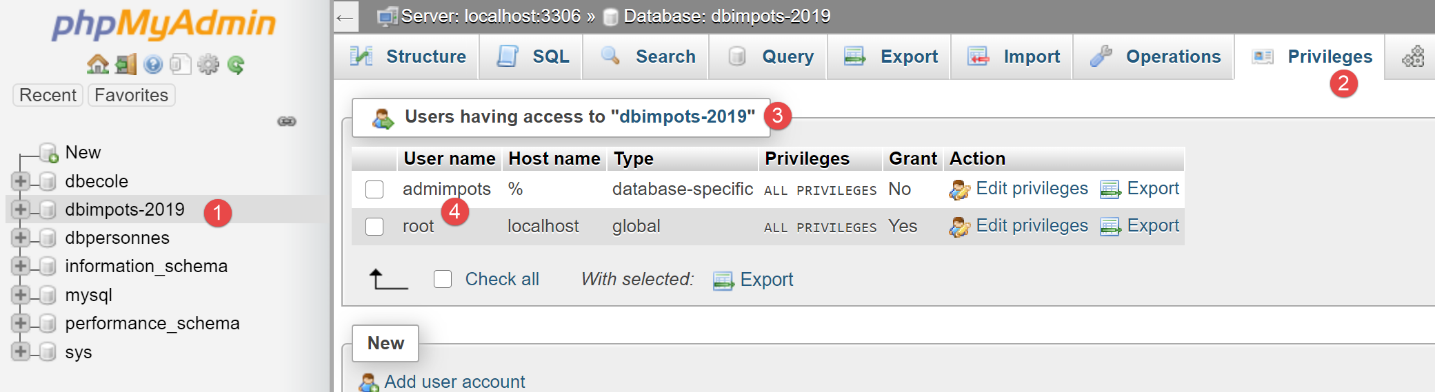
Task: Open the More tabs icon after Privileges
Action: point(1413,57)
